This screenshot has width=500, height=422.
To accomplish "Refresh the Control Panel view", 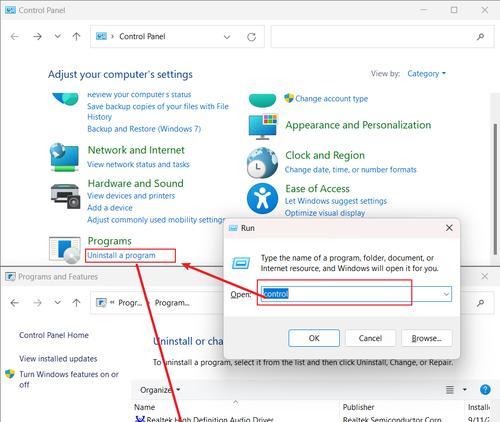I will [252, 37].
